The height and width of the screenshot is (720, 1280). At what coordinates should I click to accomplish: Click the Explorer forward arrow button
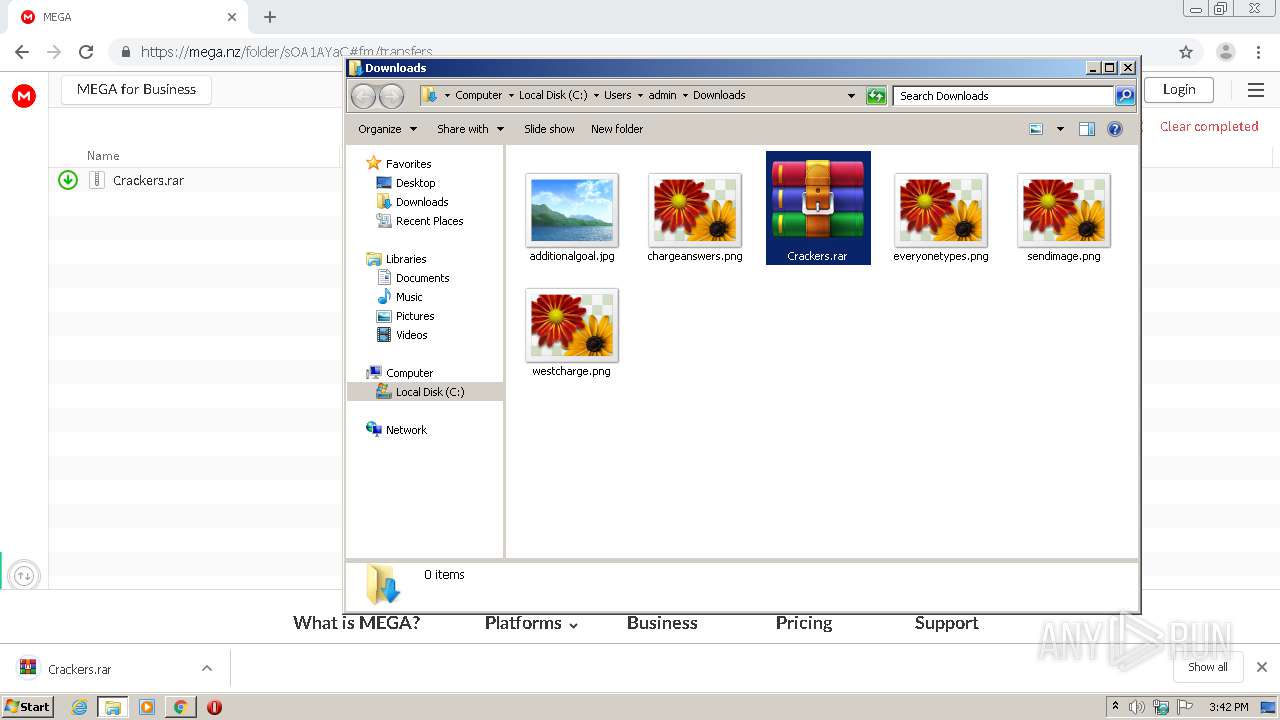pyautogui.click(x=391, y=96)
